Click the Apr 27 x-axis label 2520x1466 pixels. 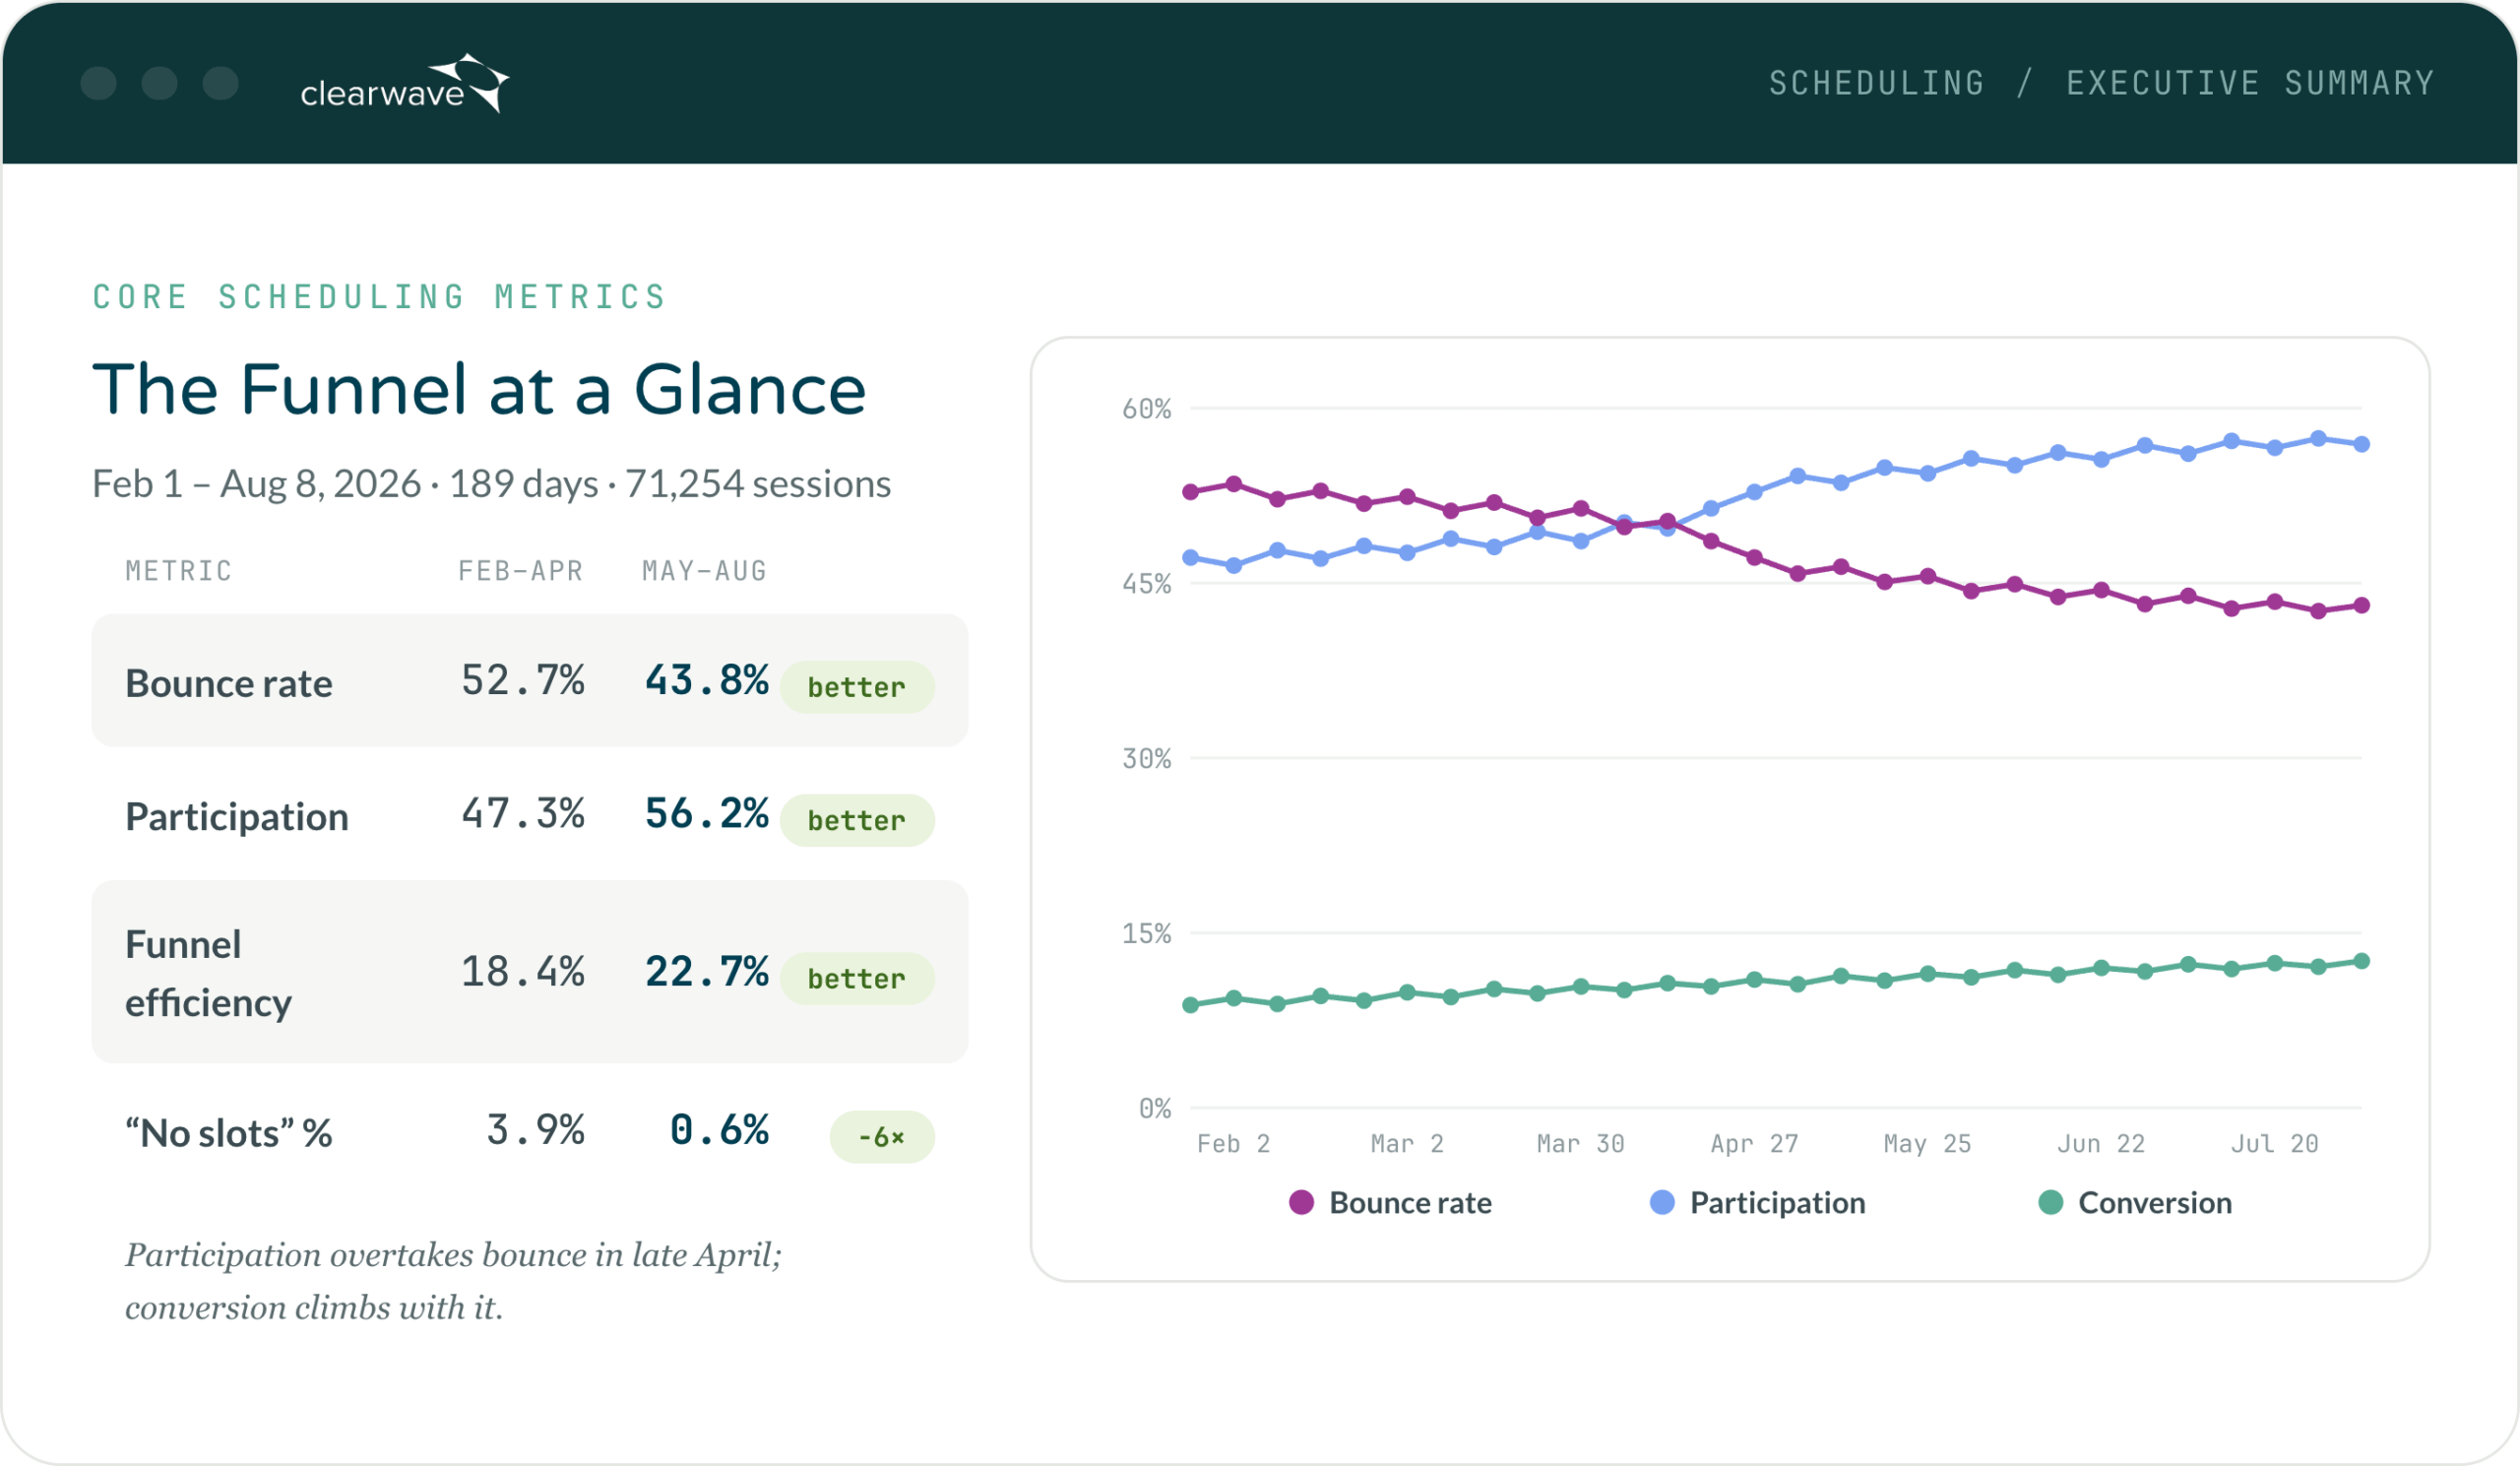(x=1754, y=1143)
